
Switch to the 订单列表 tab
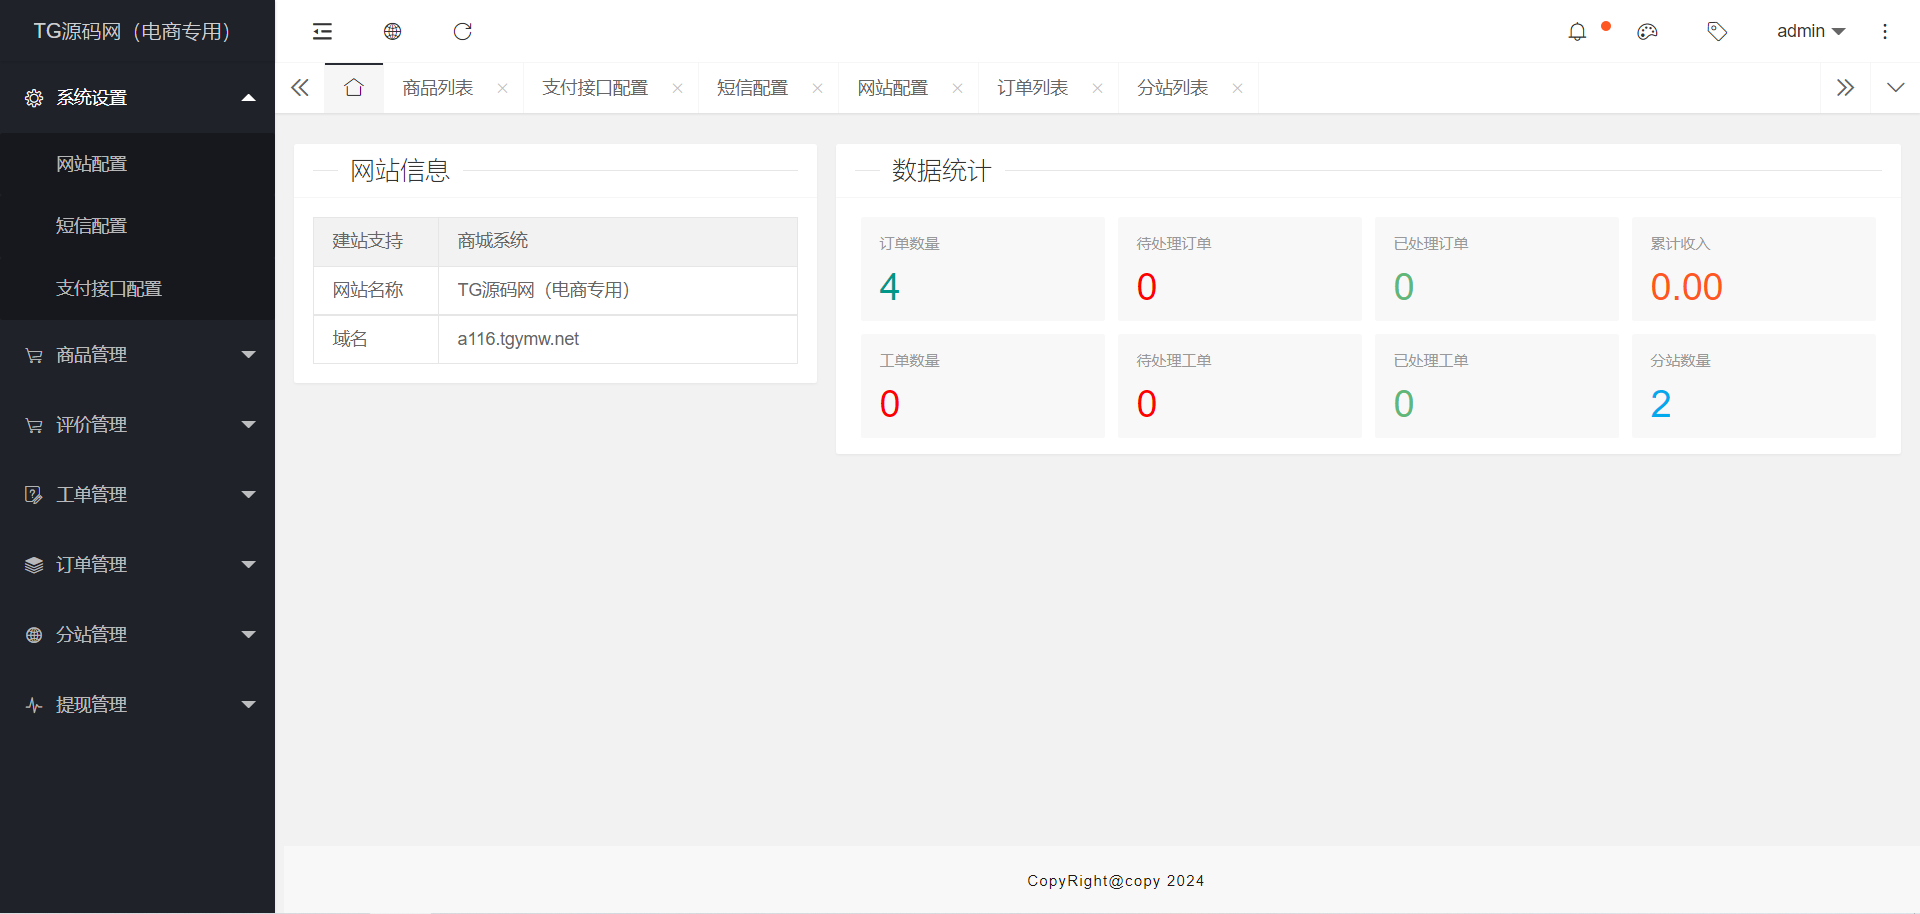click(1032, 88)
